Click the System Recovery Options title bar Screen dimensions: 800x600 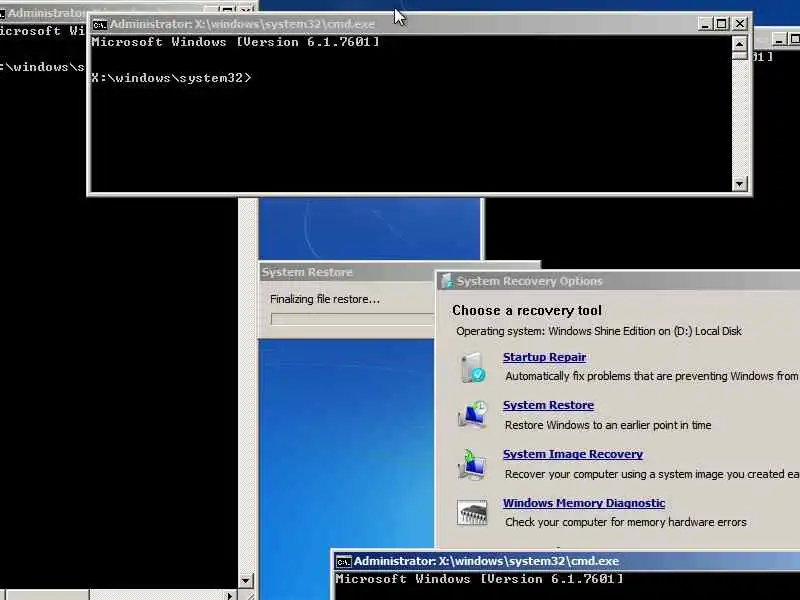619,281
